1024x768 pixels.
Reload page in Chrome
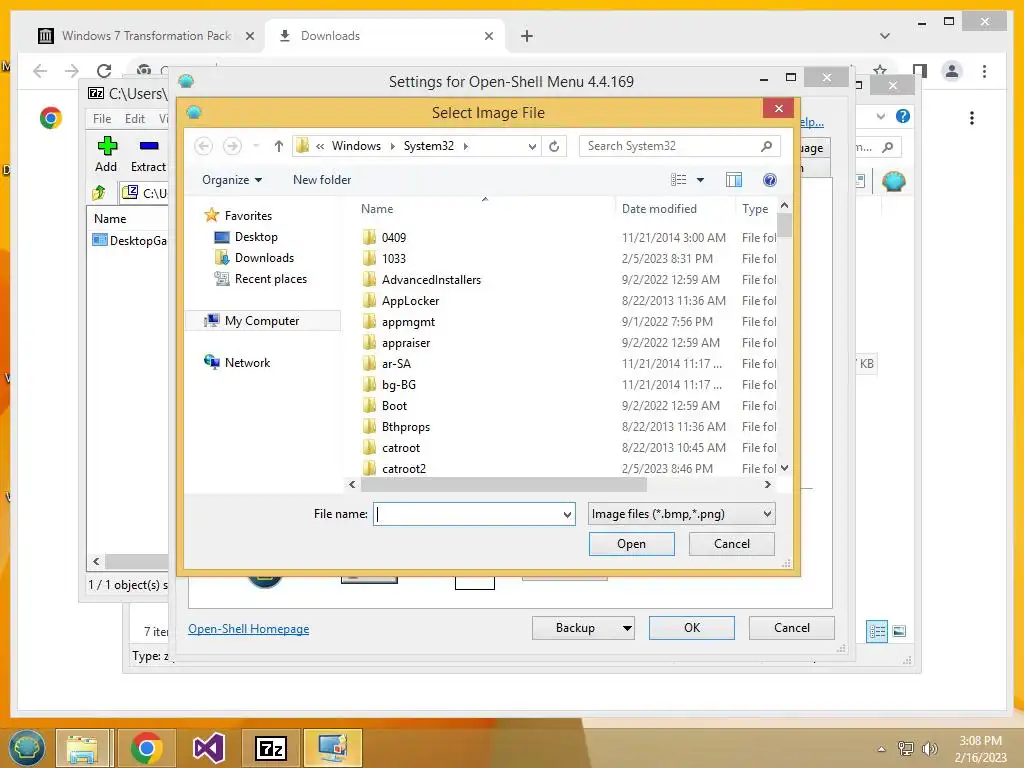[104, 71]
